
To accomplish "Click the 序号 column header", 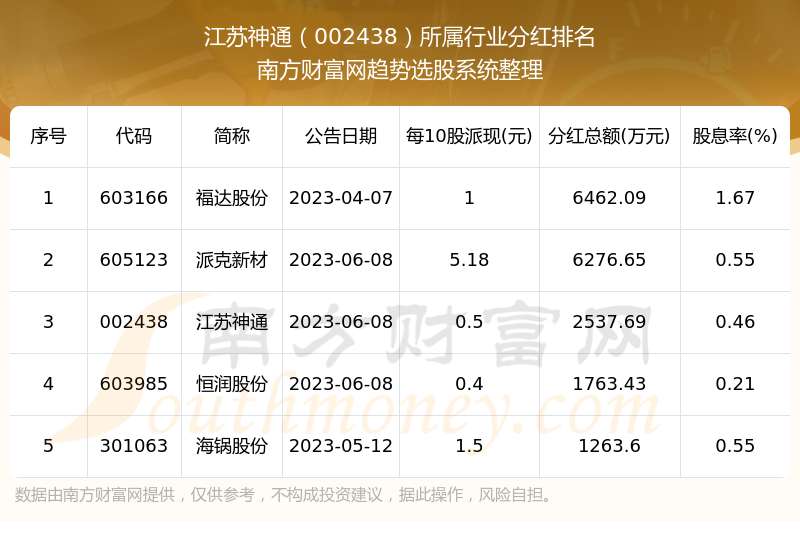I will [48, 136].
